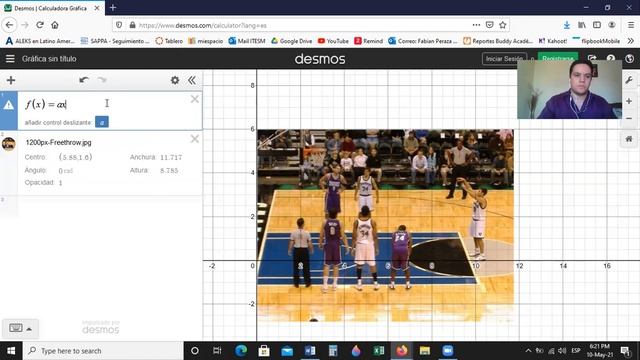640x360 pixels.
Task: Edit the image Altura value
Action: pyautogui.click(x=169, y=171)
